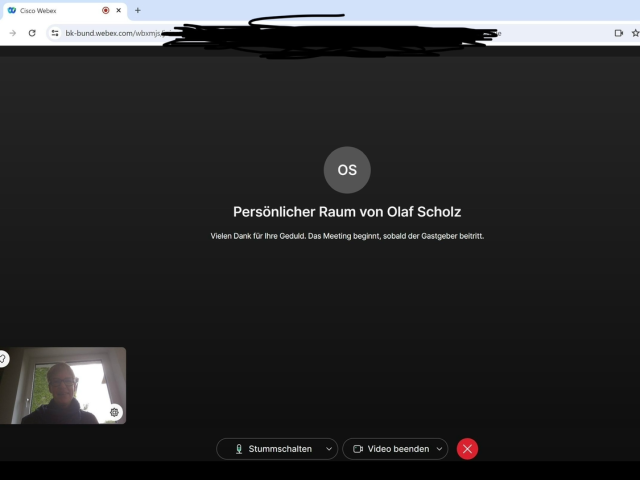640x480 pixels.
Task: Select the Cisco Webex browser tab
Action: point(64,11)
